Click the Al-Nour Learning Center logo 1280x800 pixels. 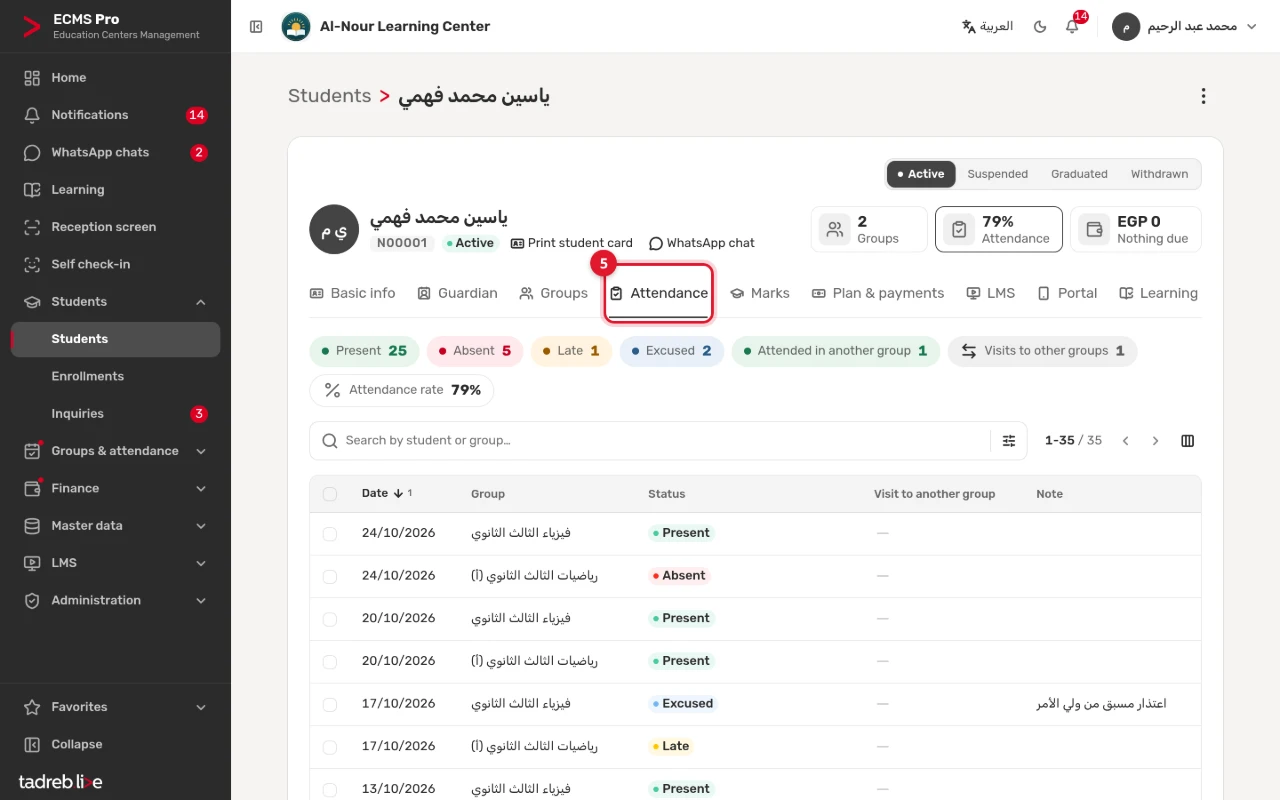click(x=296, y=27)
